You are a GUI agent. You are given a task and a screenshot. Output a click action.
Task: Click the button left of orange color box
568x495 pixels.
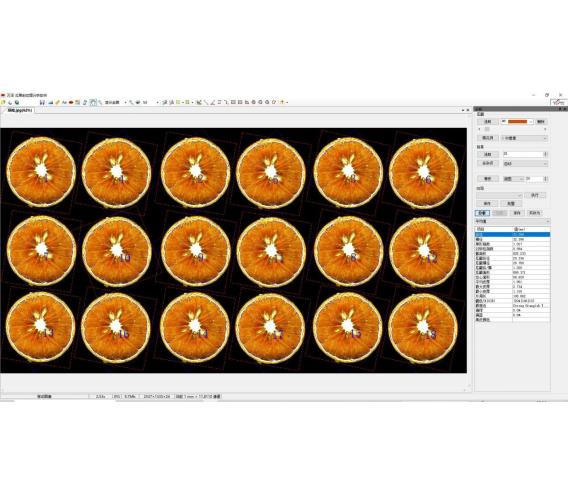tap(488, 122)
